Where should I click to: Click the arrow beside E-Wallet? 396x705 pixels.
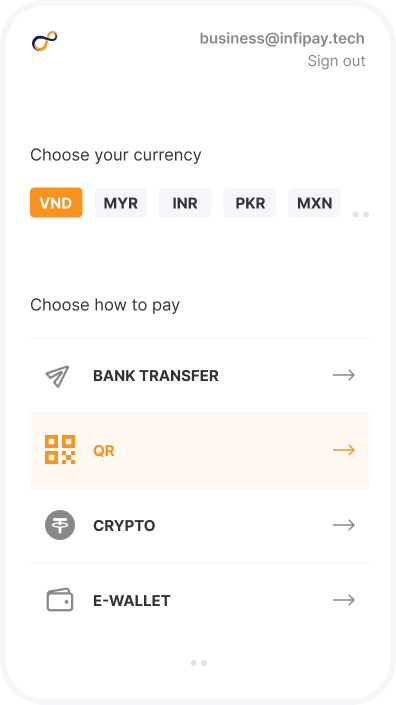(344, 600)
